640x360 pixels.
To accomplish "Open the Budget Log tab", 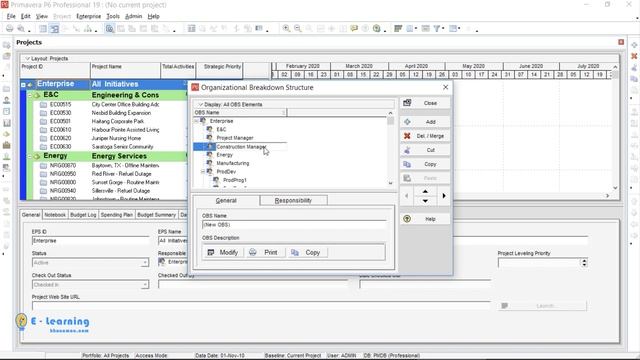I will pos(83,215).
